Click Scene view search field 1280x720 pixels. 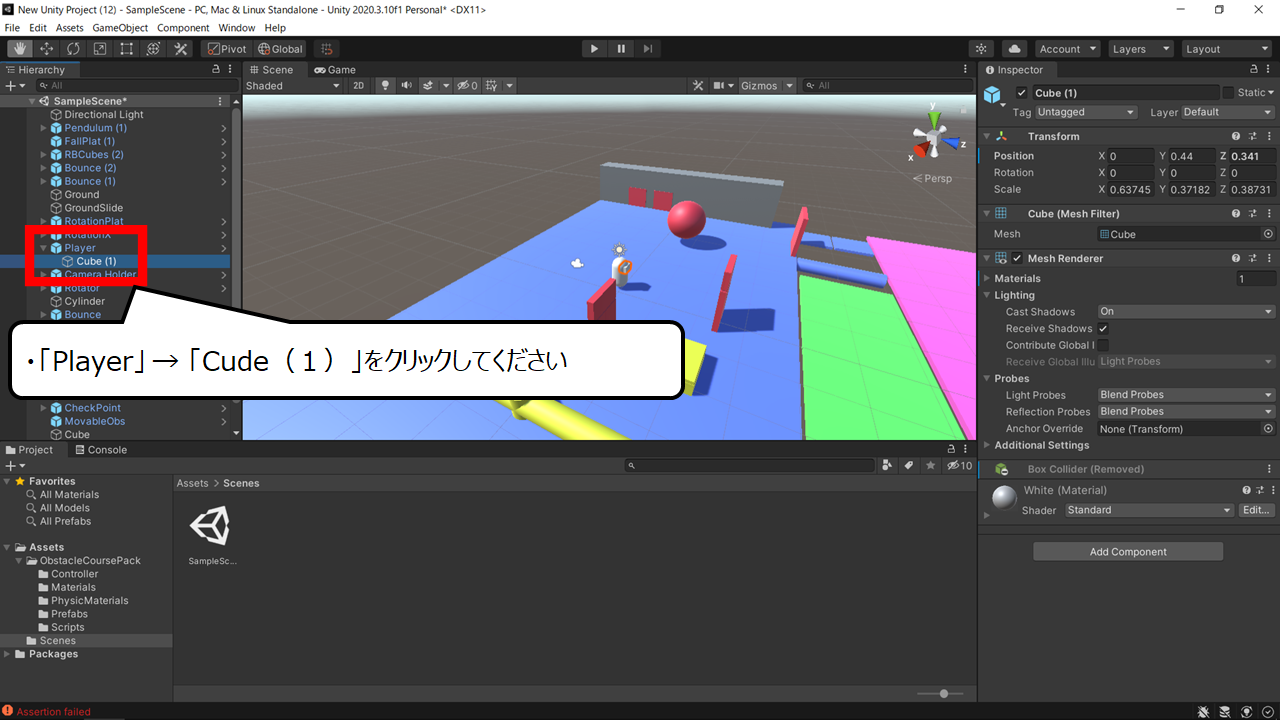(886, 86)
